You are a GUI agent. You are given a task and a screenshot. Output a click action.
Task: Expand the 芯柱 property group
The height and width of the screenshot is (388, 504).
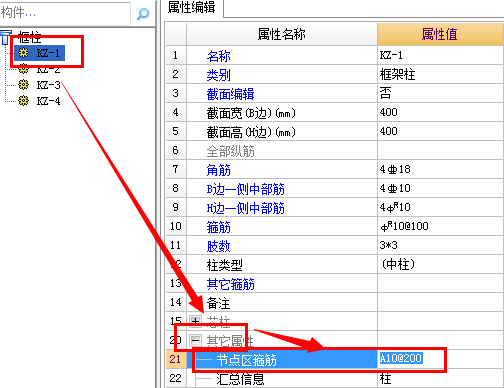tap(195, 321)
